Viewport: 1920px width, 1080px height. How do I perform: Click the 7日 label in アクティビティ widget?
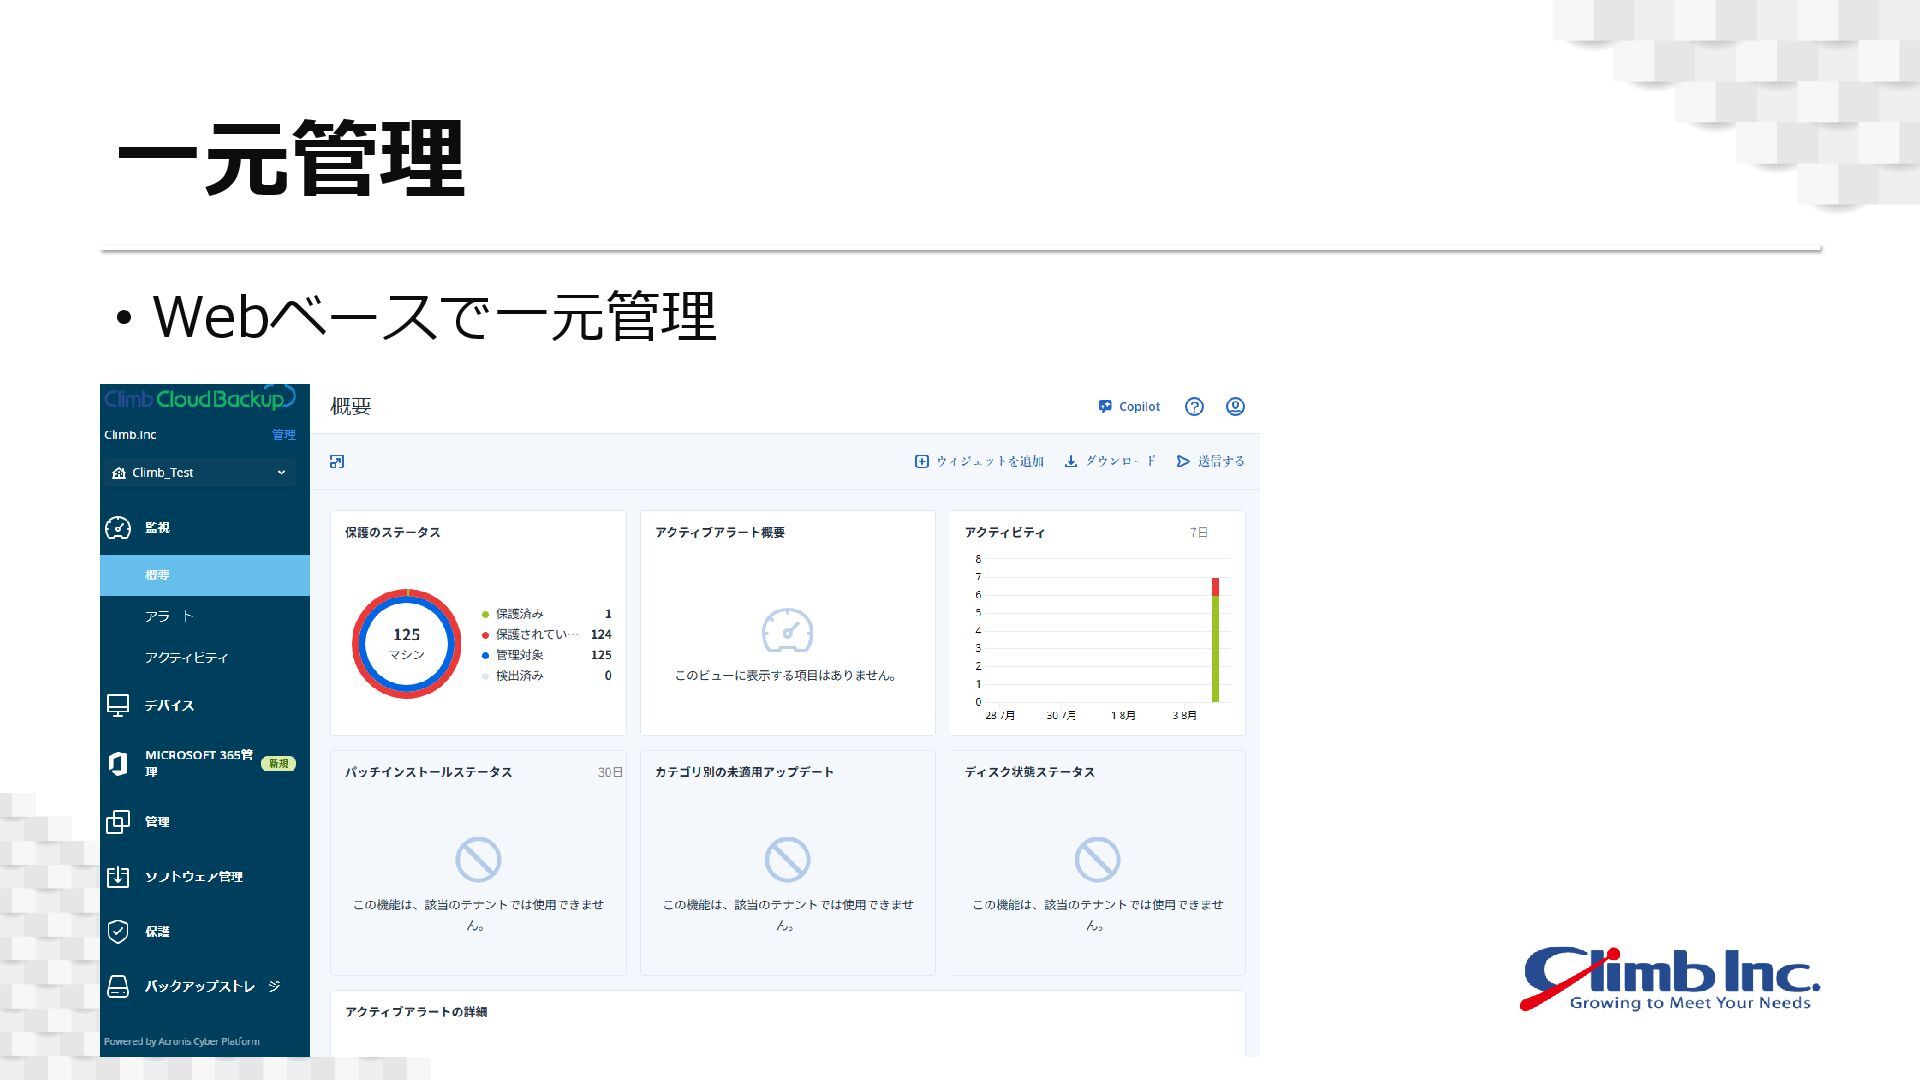click(1199, 533)
